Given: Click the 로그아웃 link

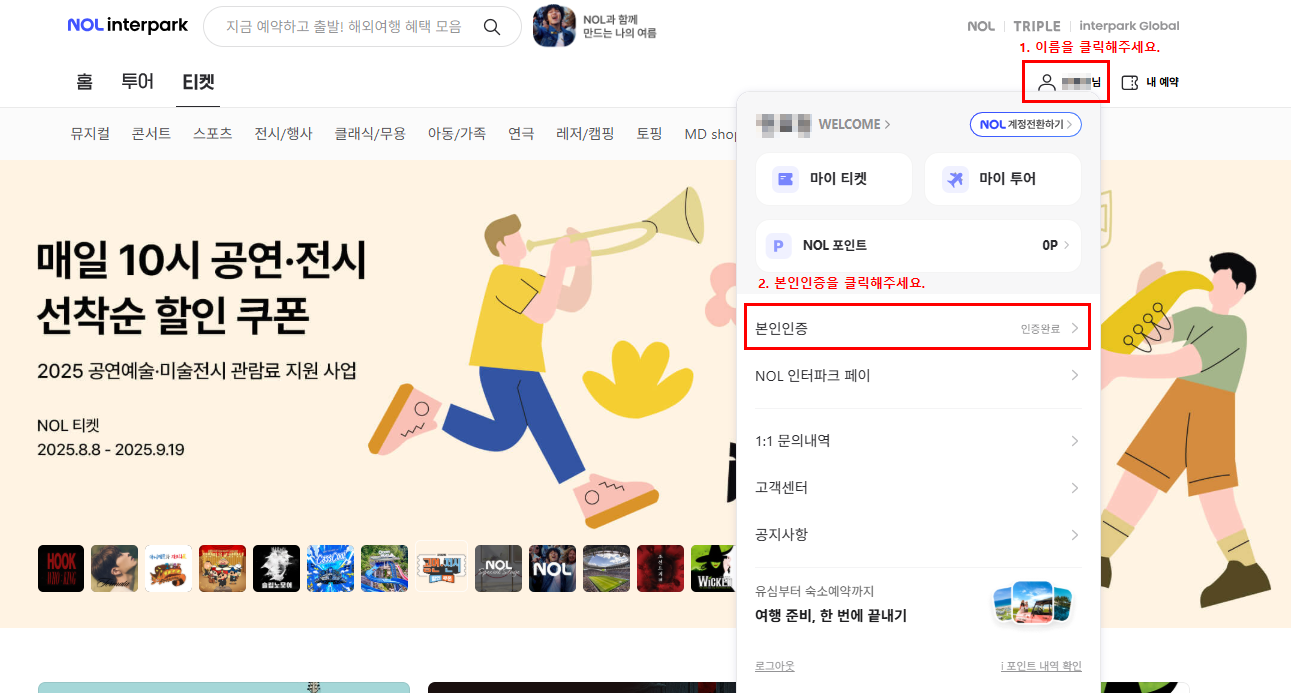Looking at the screenshot, I should point(775,666).
